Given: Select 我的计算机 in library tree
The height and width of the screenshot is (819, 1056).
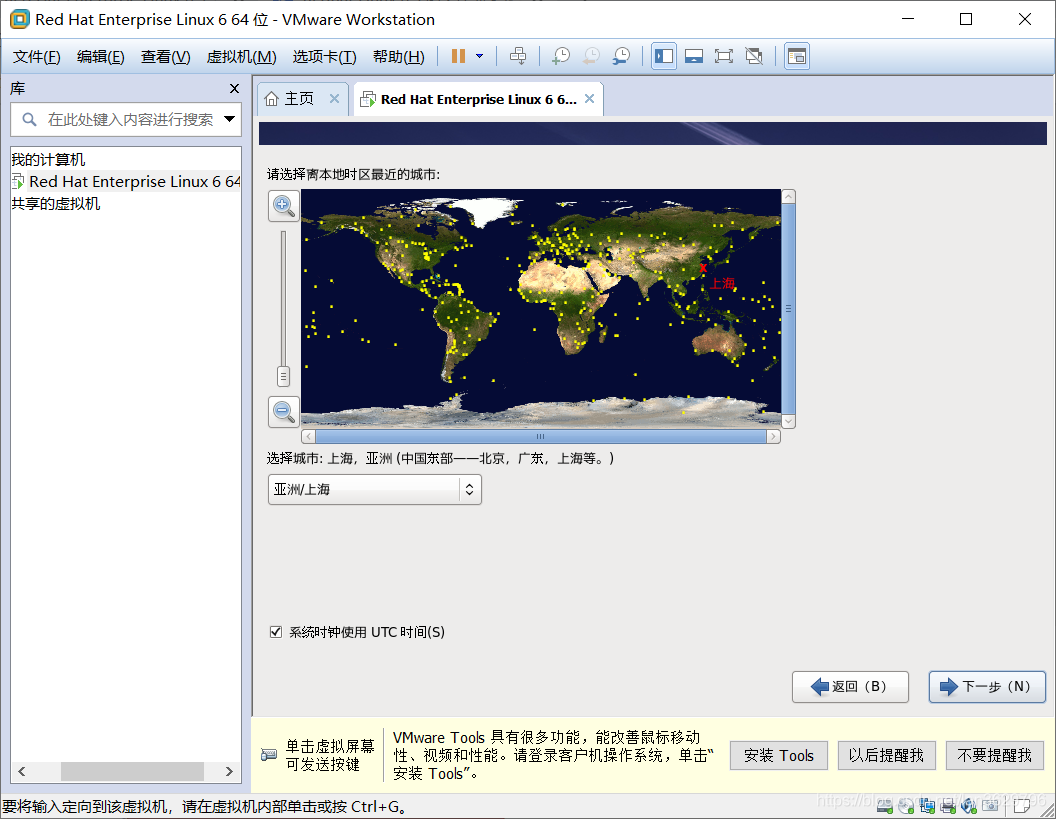Looking at the screenshot, I should [48, 160].
